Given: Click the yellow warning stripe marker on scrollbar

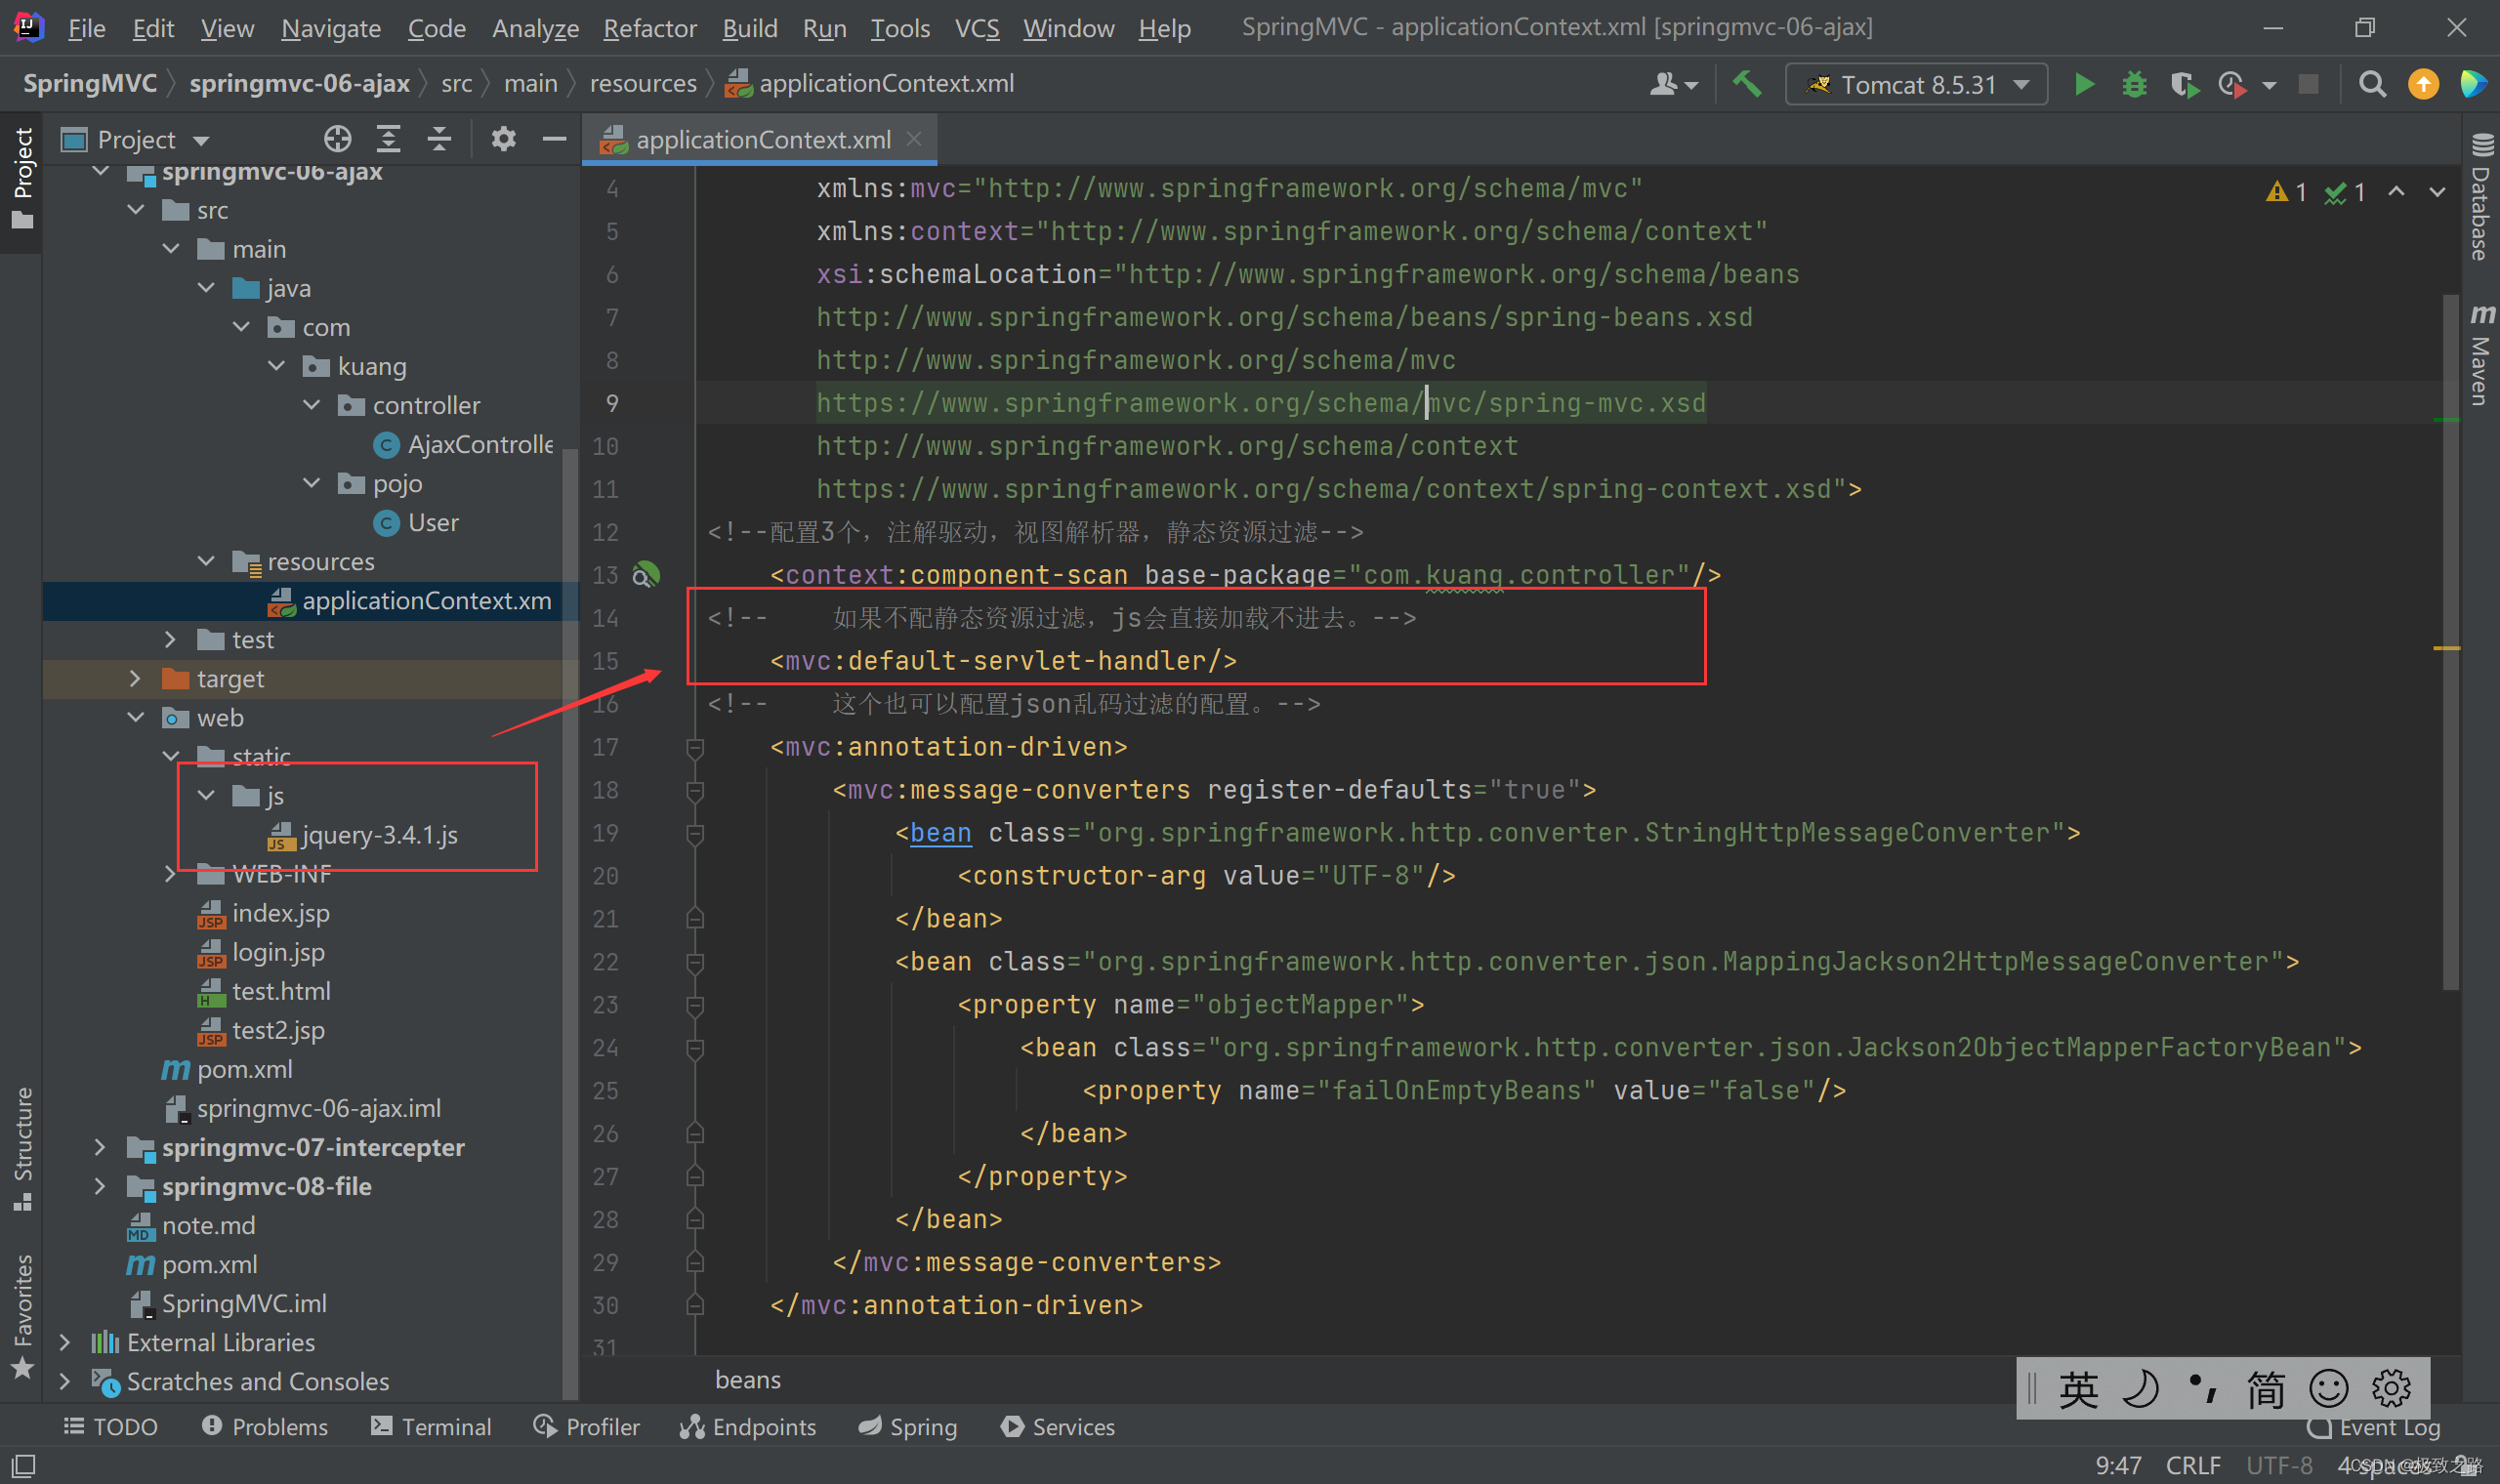Looking at the screenshot, I should [2446, 649].
